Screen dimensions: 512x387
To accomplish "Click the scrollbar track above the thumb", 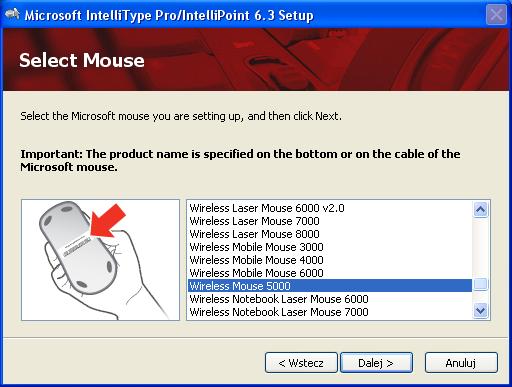I will point(480,248).
